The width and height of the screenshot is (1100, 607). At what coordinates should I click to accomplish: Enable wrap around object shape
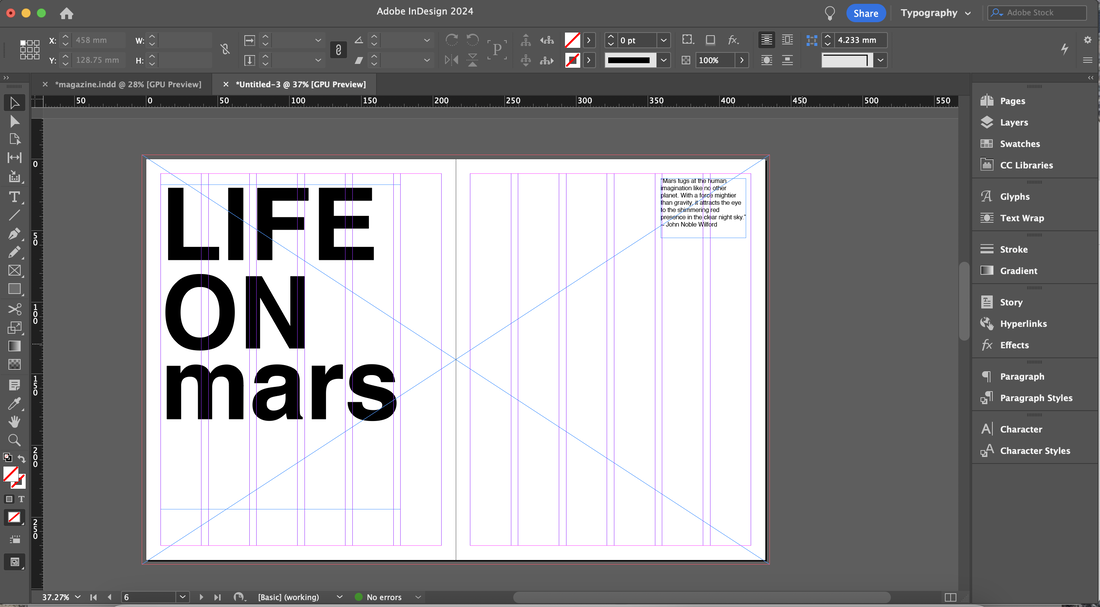(x=767, y=60)
